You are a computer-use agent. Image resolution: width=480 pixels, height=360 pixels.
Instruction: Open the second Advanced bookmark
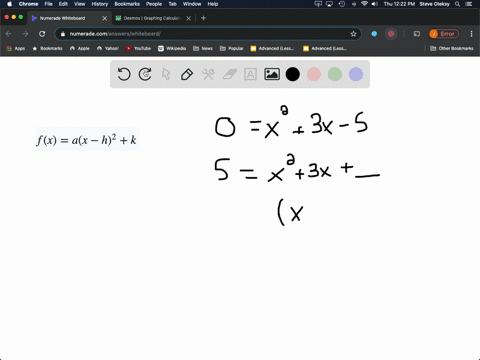tap(325, 48)
